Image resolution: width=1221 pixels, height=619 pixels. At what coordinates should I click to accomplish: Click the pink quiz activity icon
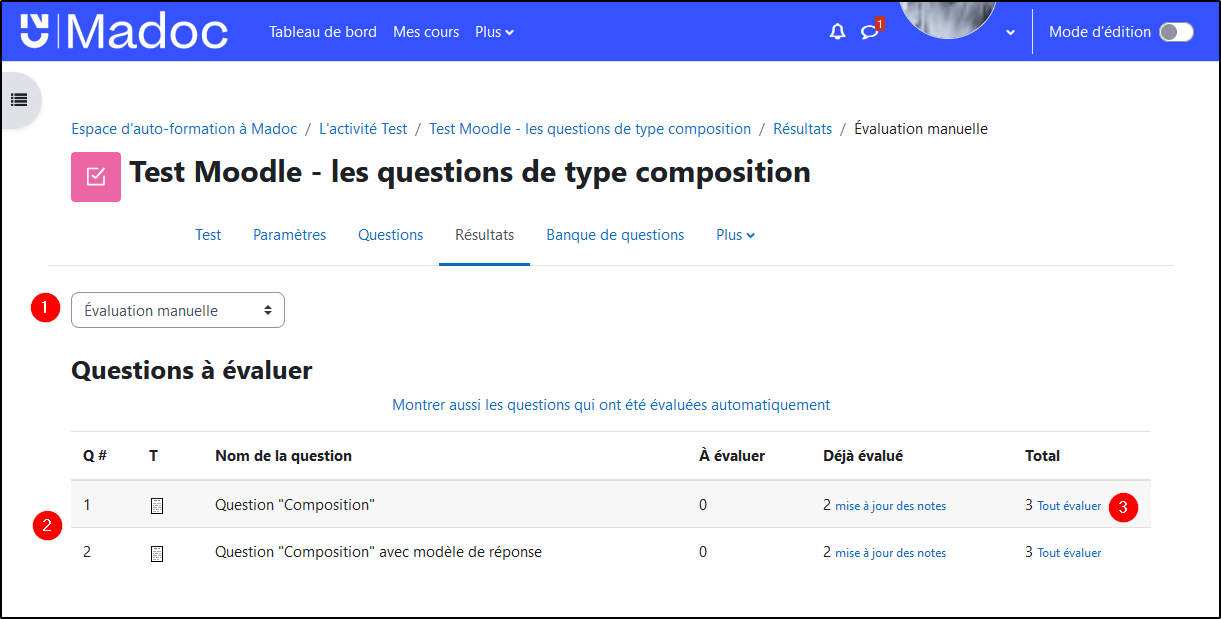pyautogui.click(x=96, y=177)
